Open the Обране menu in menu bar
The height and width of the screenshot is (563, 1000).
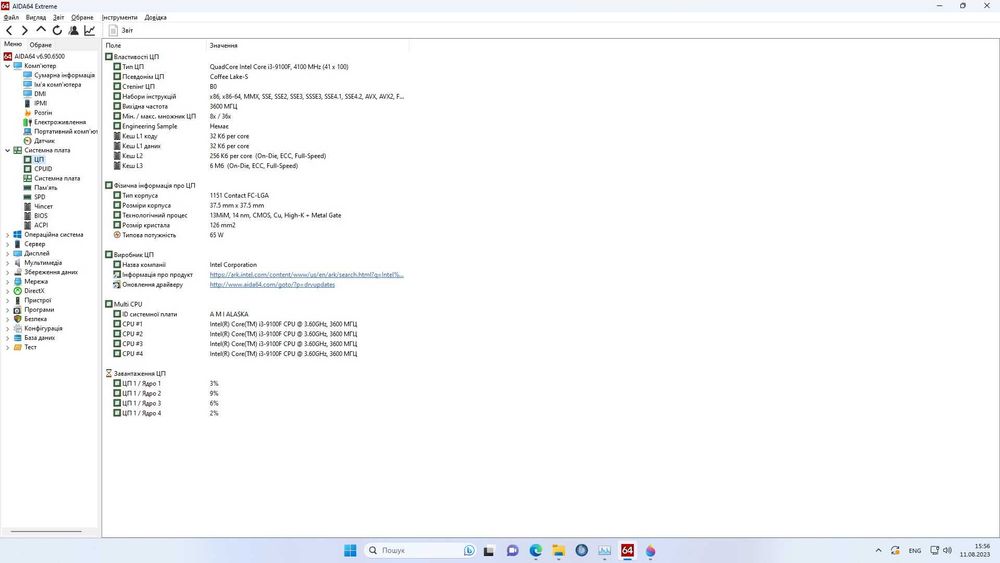82,17
